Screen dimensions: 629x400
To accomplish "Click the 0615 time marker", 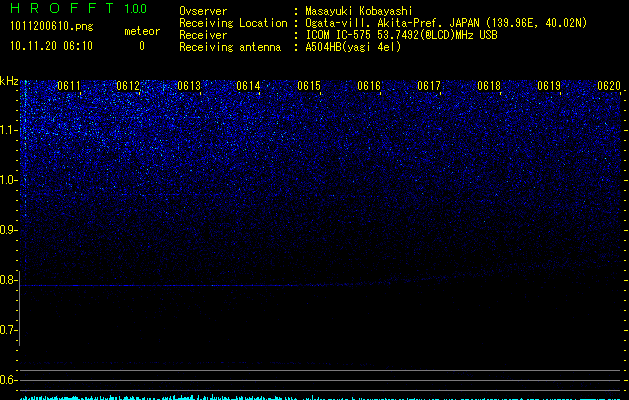I will (309, 86).
